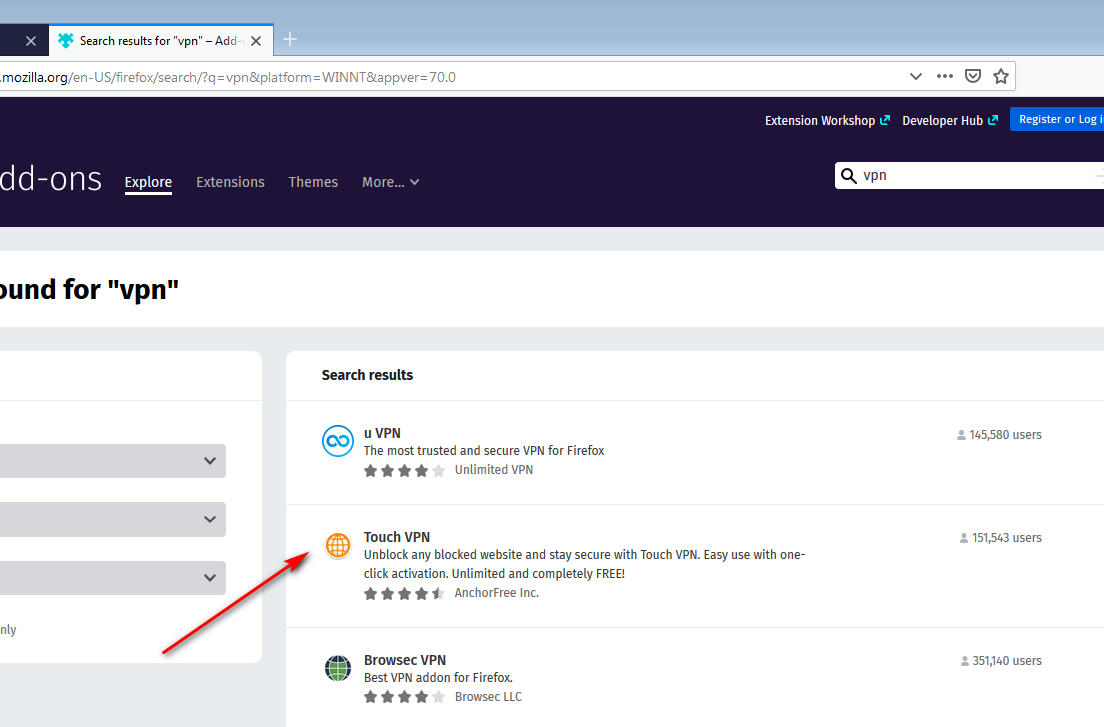The width and height of the screenshot is (1104, 727).
Task: Click the u VPN star rating
Action: coord(404,470)
